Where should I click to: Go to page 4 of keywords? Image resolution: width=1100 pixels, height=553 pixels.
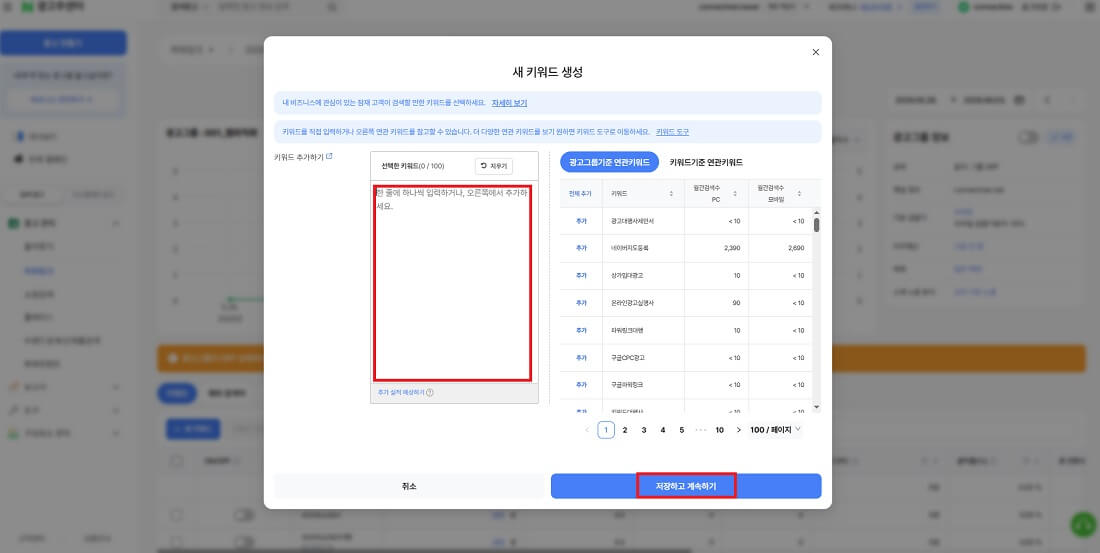[x=662, y=430]
